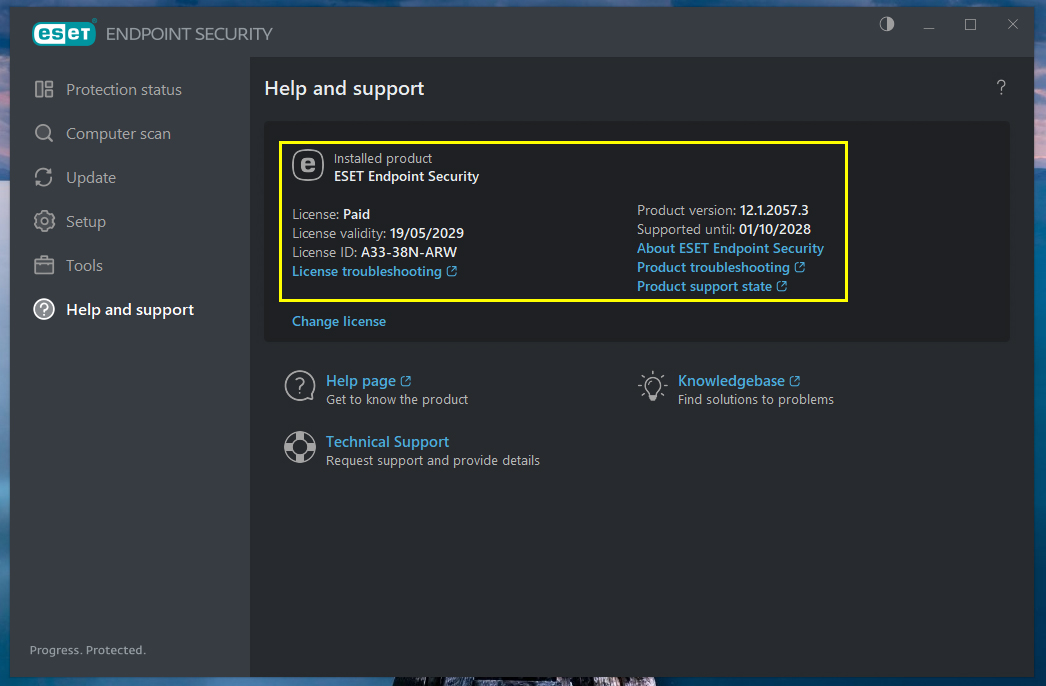Click the 'Paid' license value
Screen dimensions: 1046x686
[356, 214]
